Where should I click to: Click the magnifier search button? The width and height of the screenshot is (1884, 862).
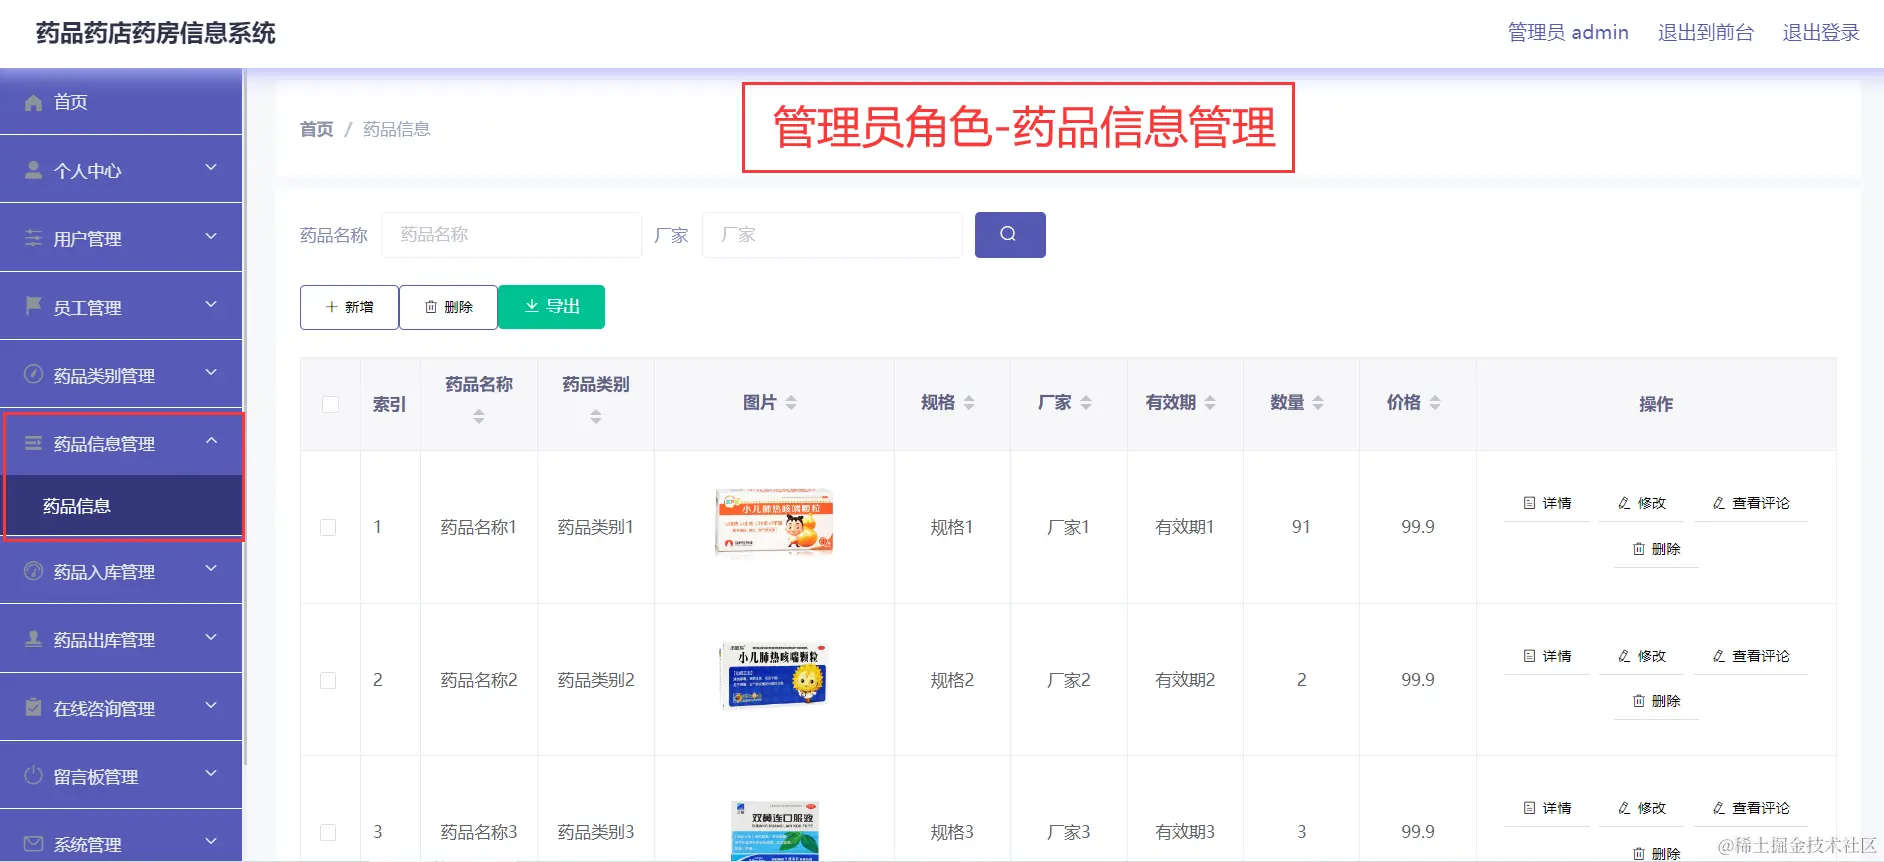tap(1010, 235)
